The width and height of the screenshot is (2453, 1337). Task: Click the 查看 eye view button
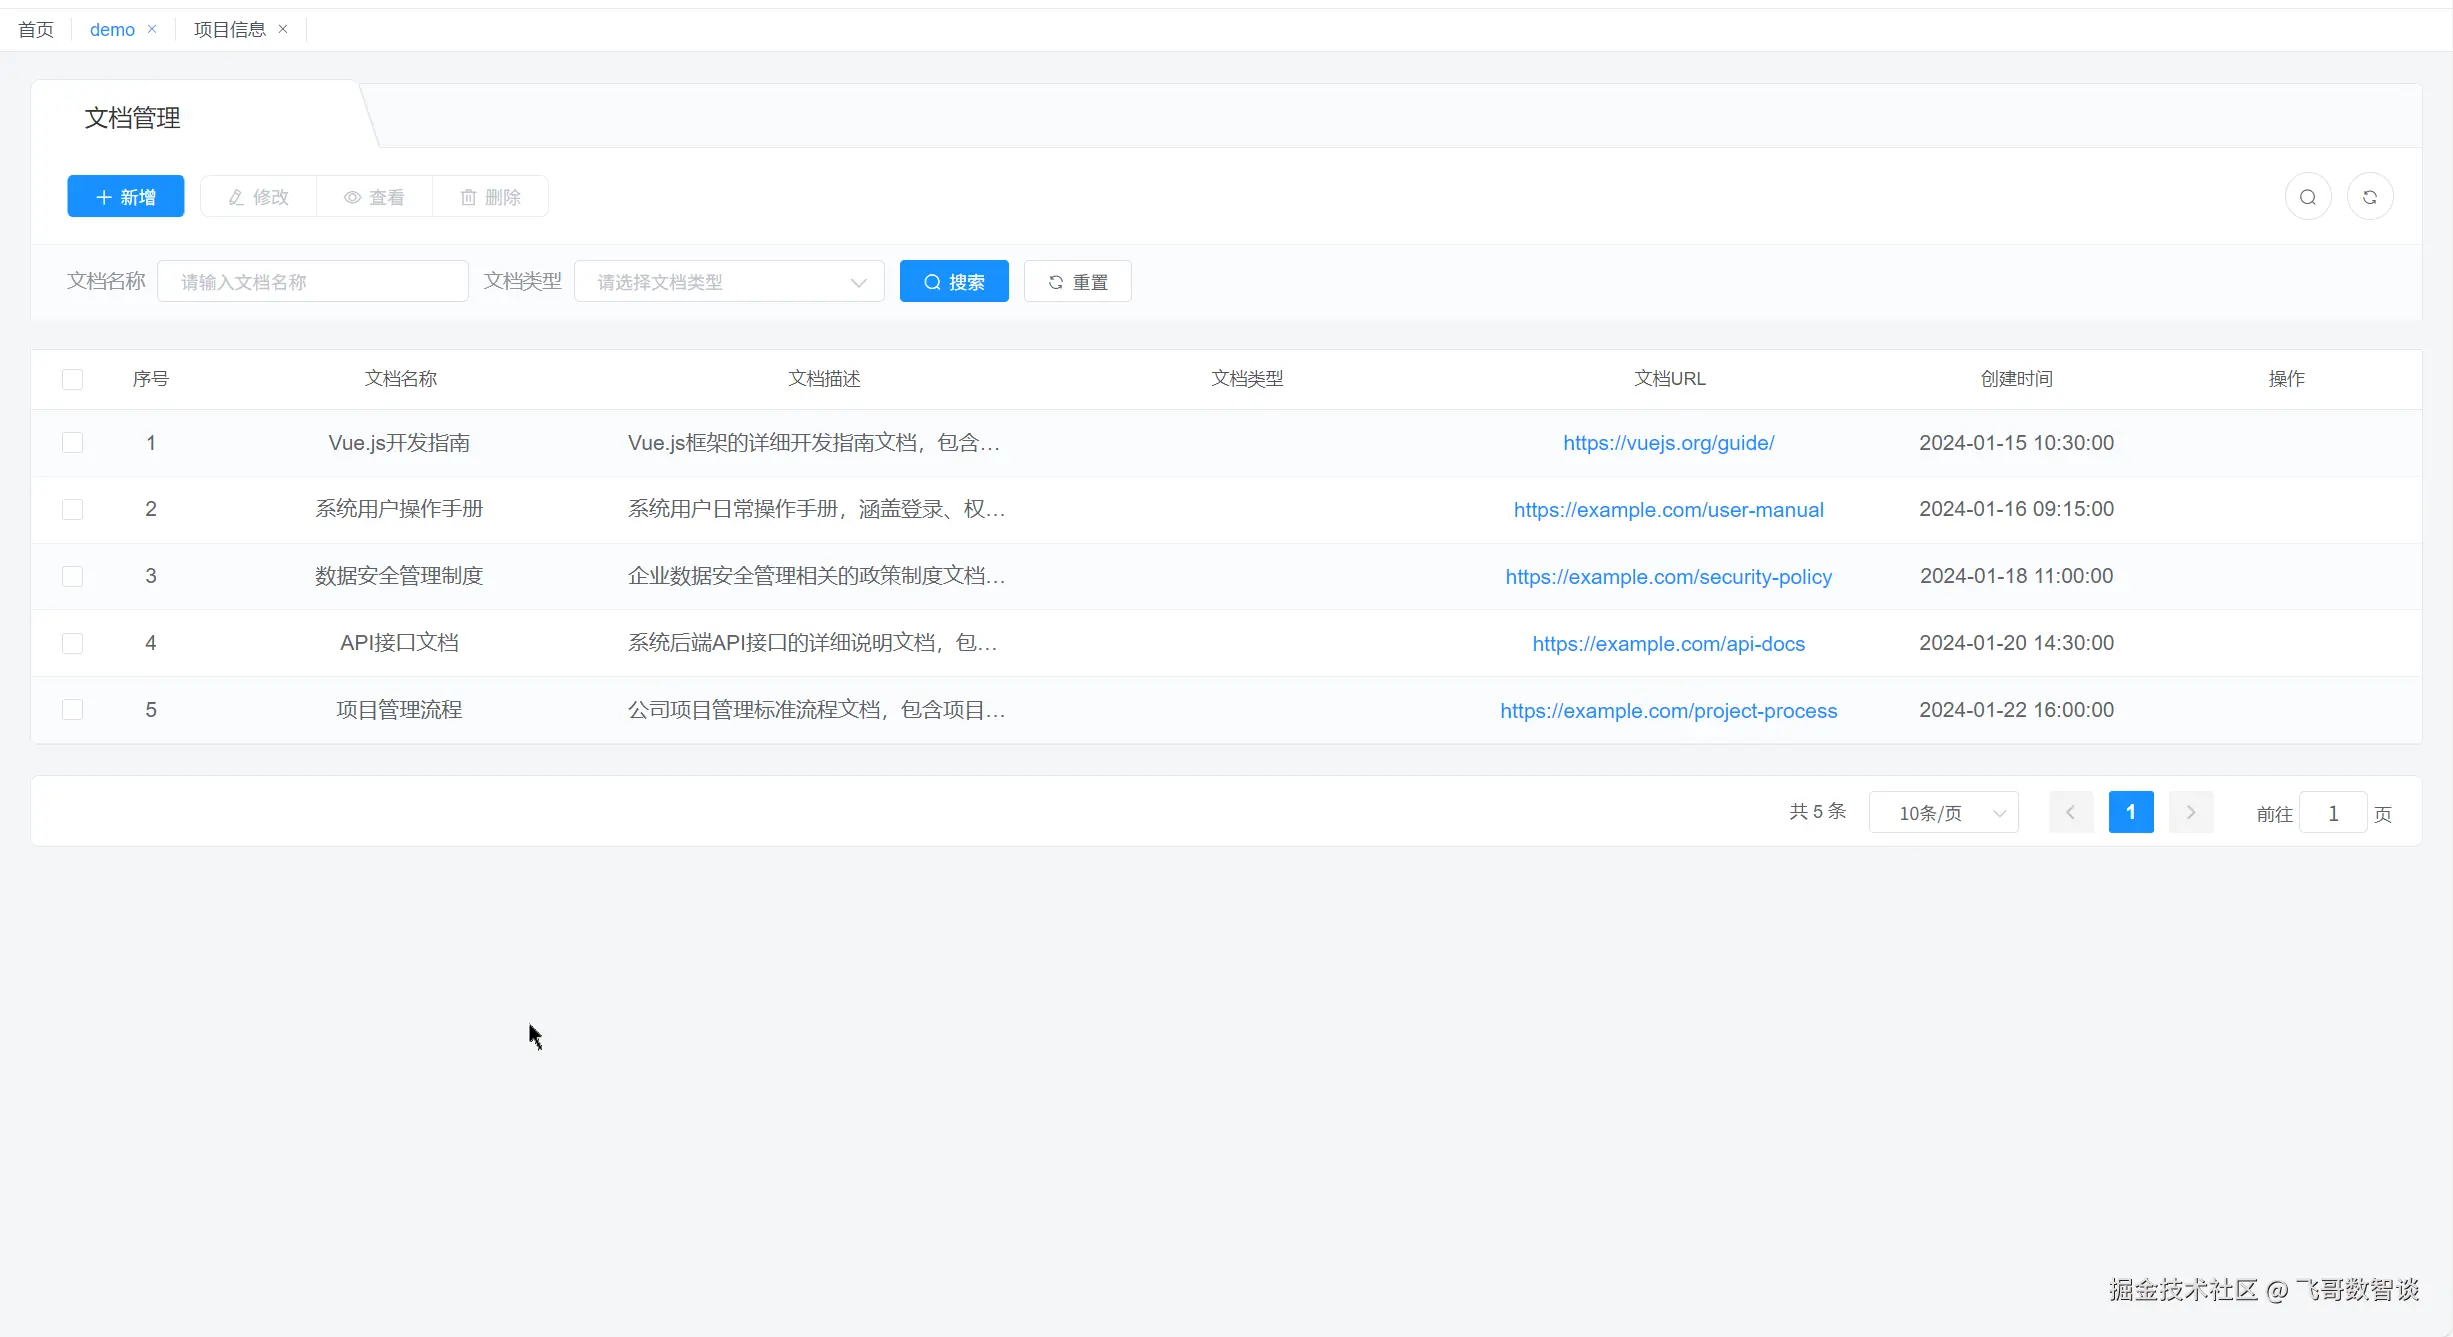click(374, 197)
